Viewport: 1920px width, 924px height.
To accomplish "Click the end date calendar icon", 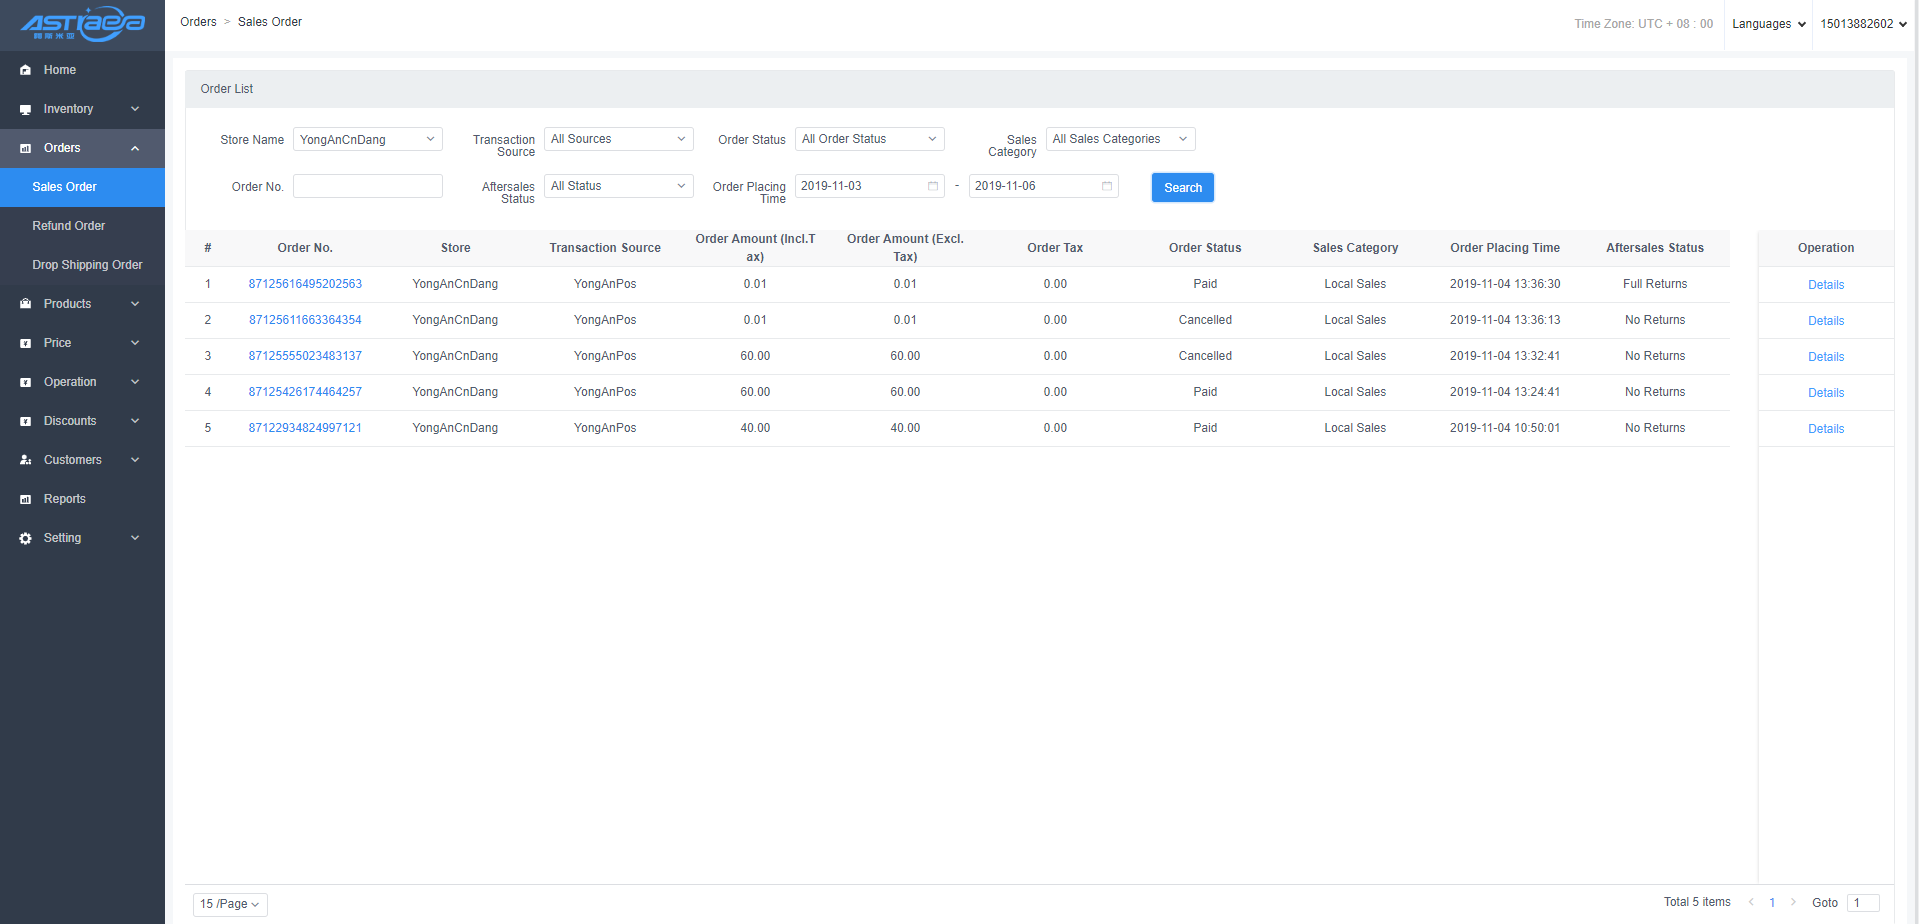I will pos(1106,186).
